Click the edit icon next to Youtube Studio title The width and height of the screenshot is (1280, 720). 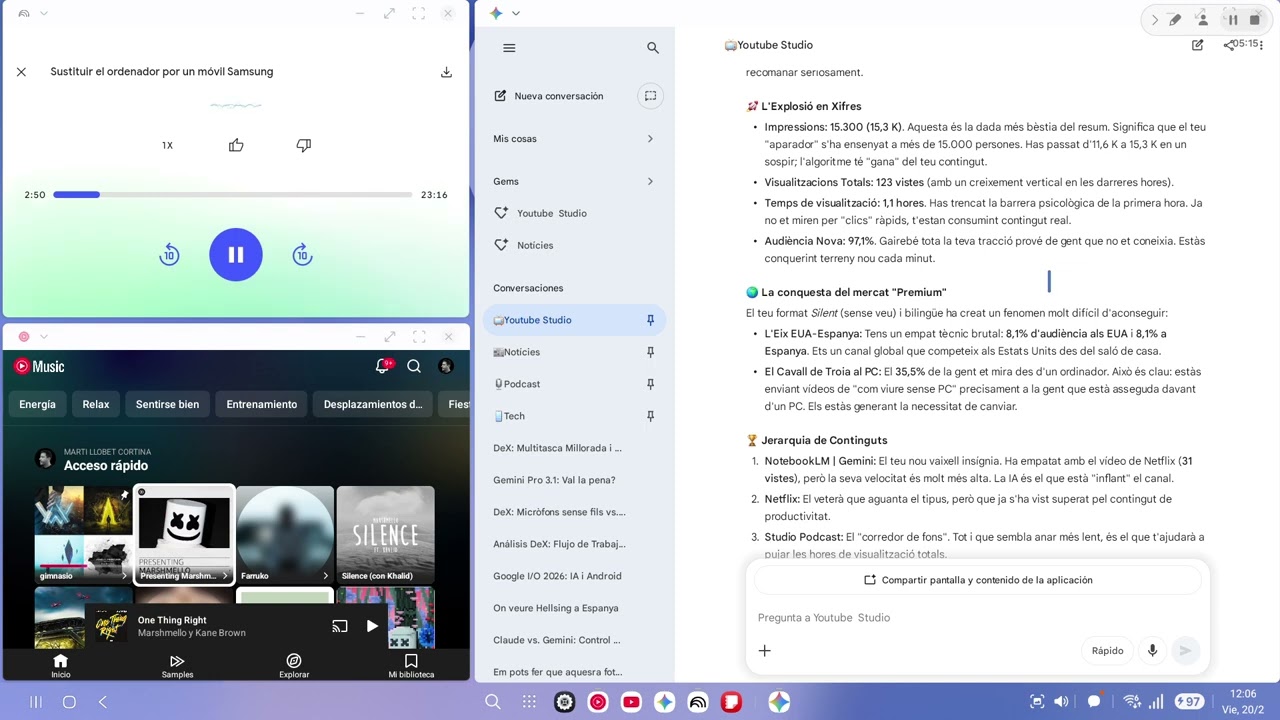click(x=1198, y=45)
